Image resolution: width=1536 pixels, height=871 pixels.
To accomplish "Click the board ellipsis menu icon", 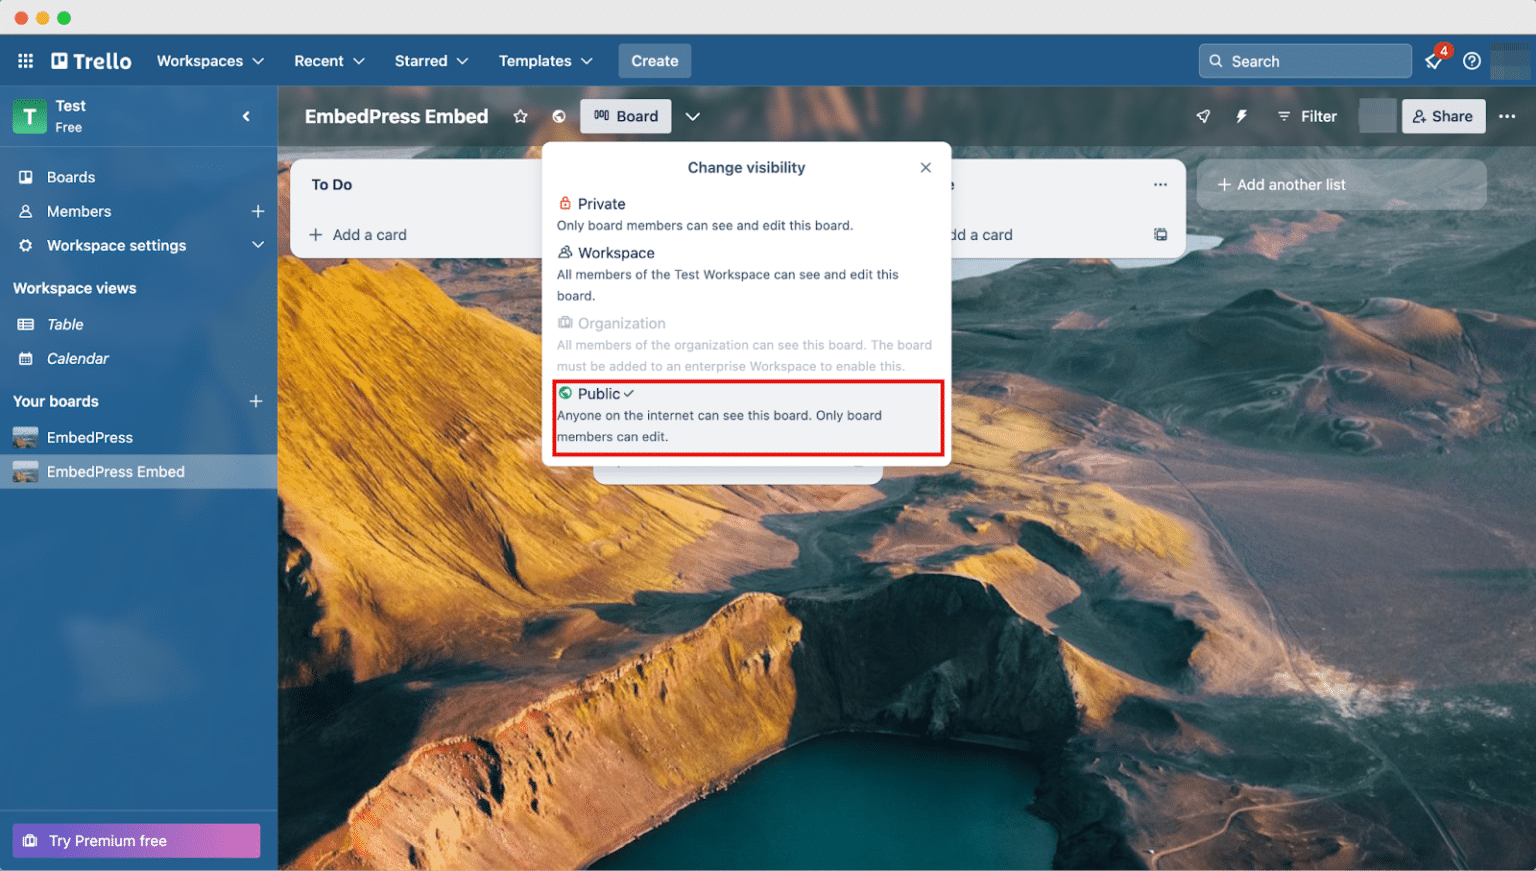I will pos(1507,116).
